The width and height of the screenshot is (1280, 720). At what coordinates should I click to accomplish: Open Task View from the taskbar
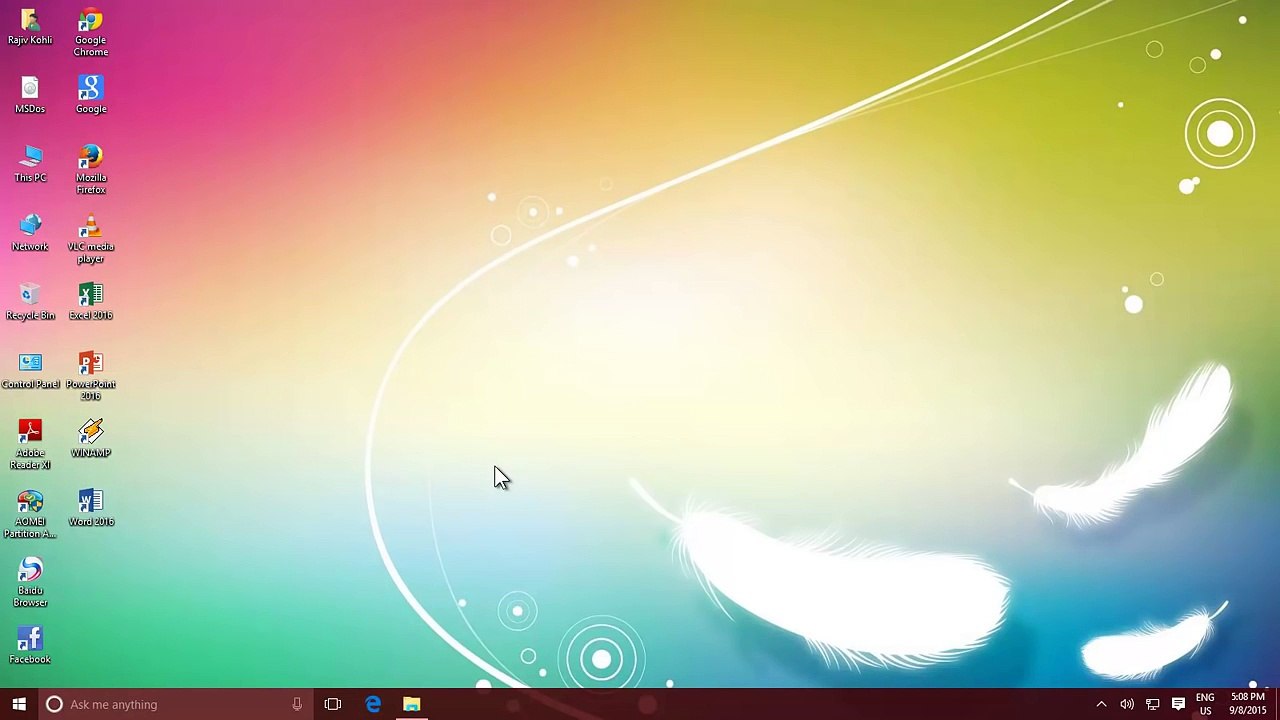[333, 704]
